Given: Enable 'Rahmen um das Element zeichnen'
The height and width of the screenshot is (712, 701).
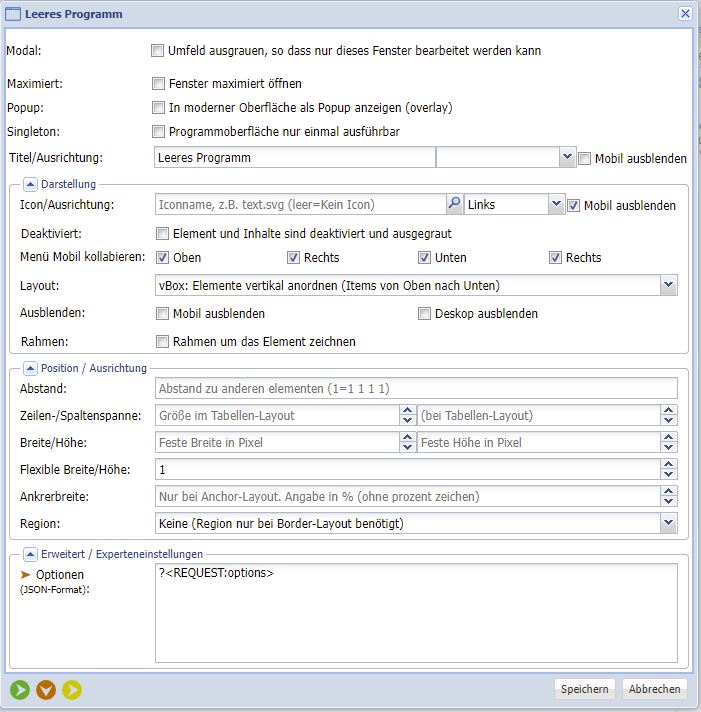Looking at the screenshot, I should click(x=163, y=342).
